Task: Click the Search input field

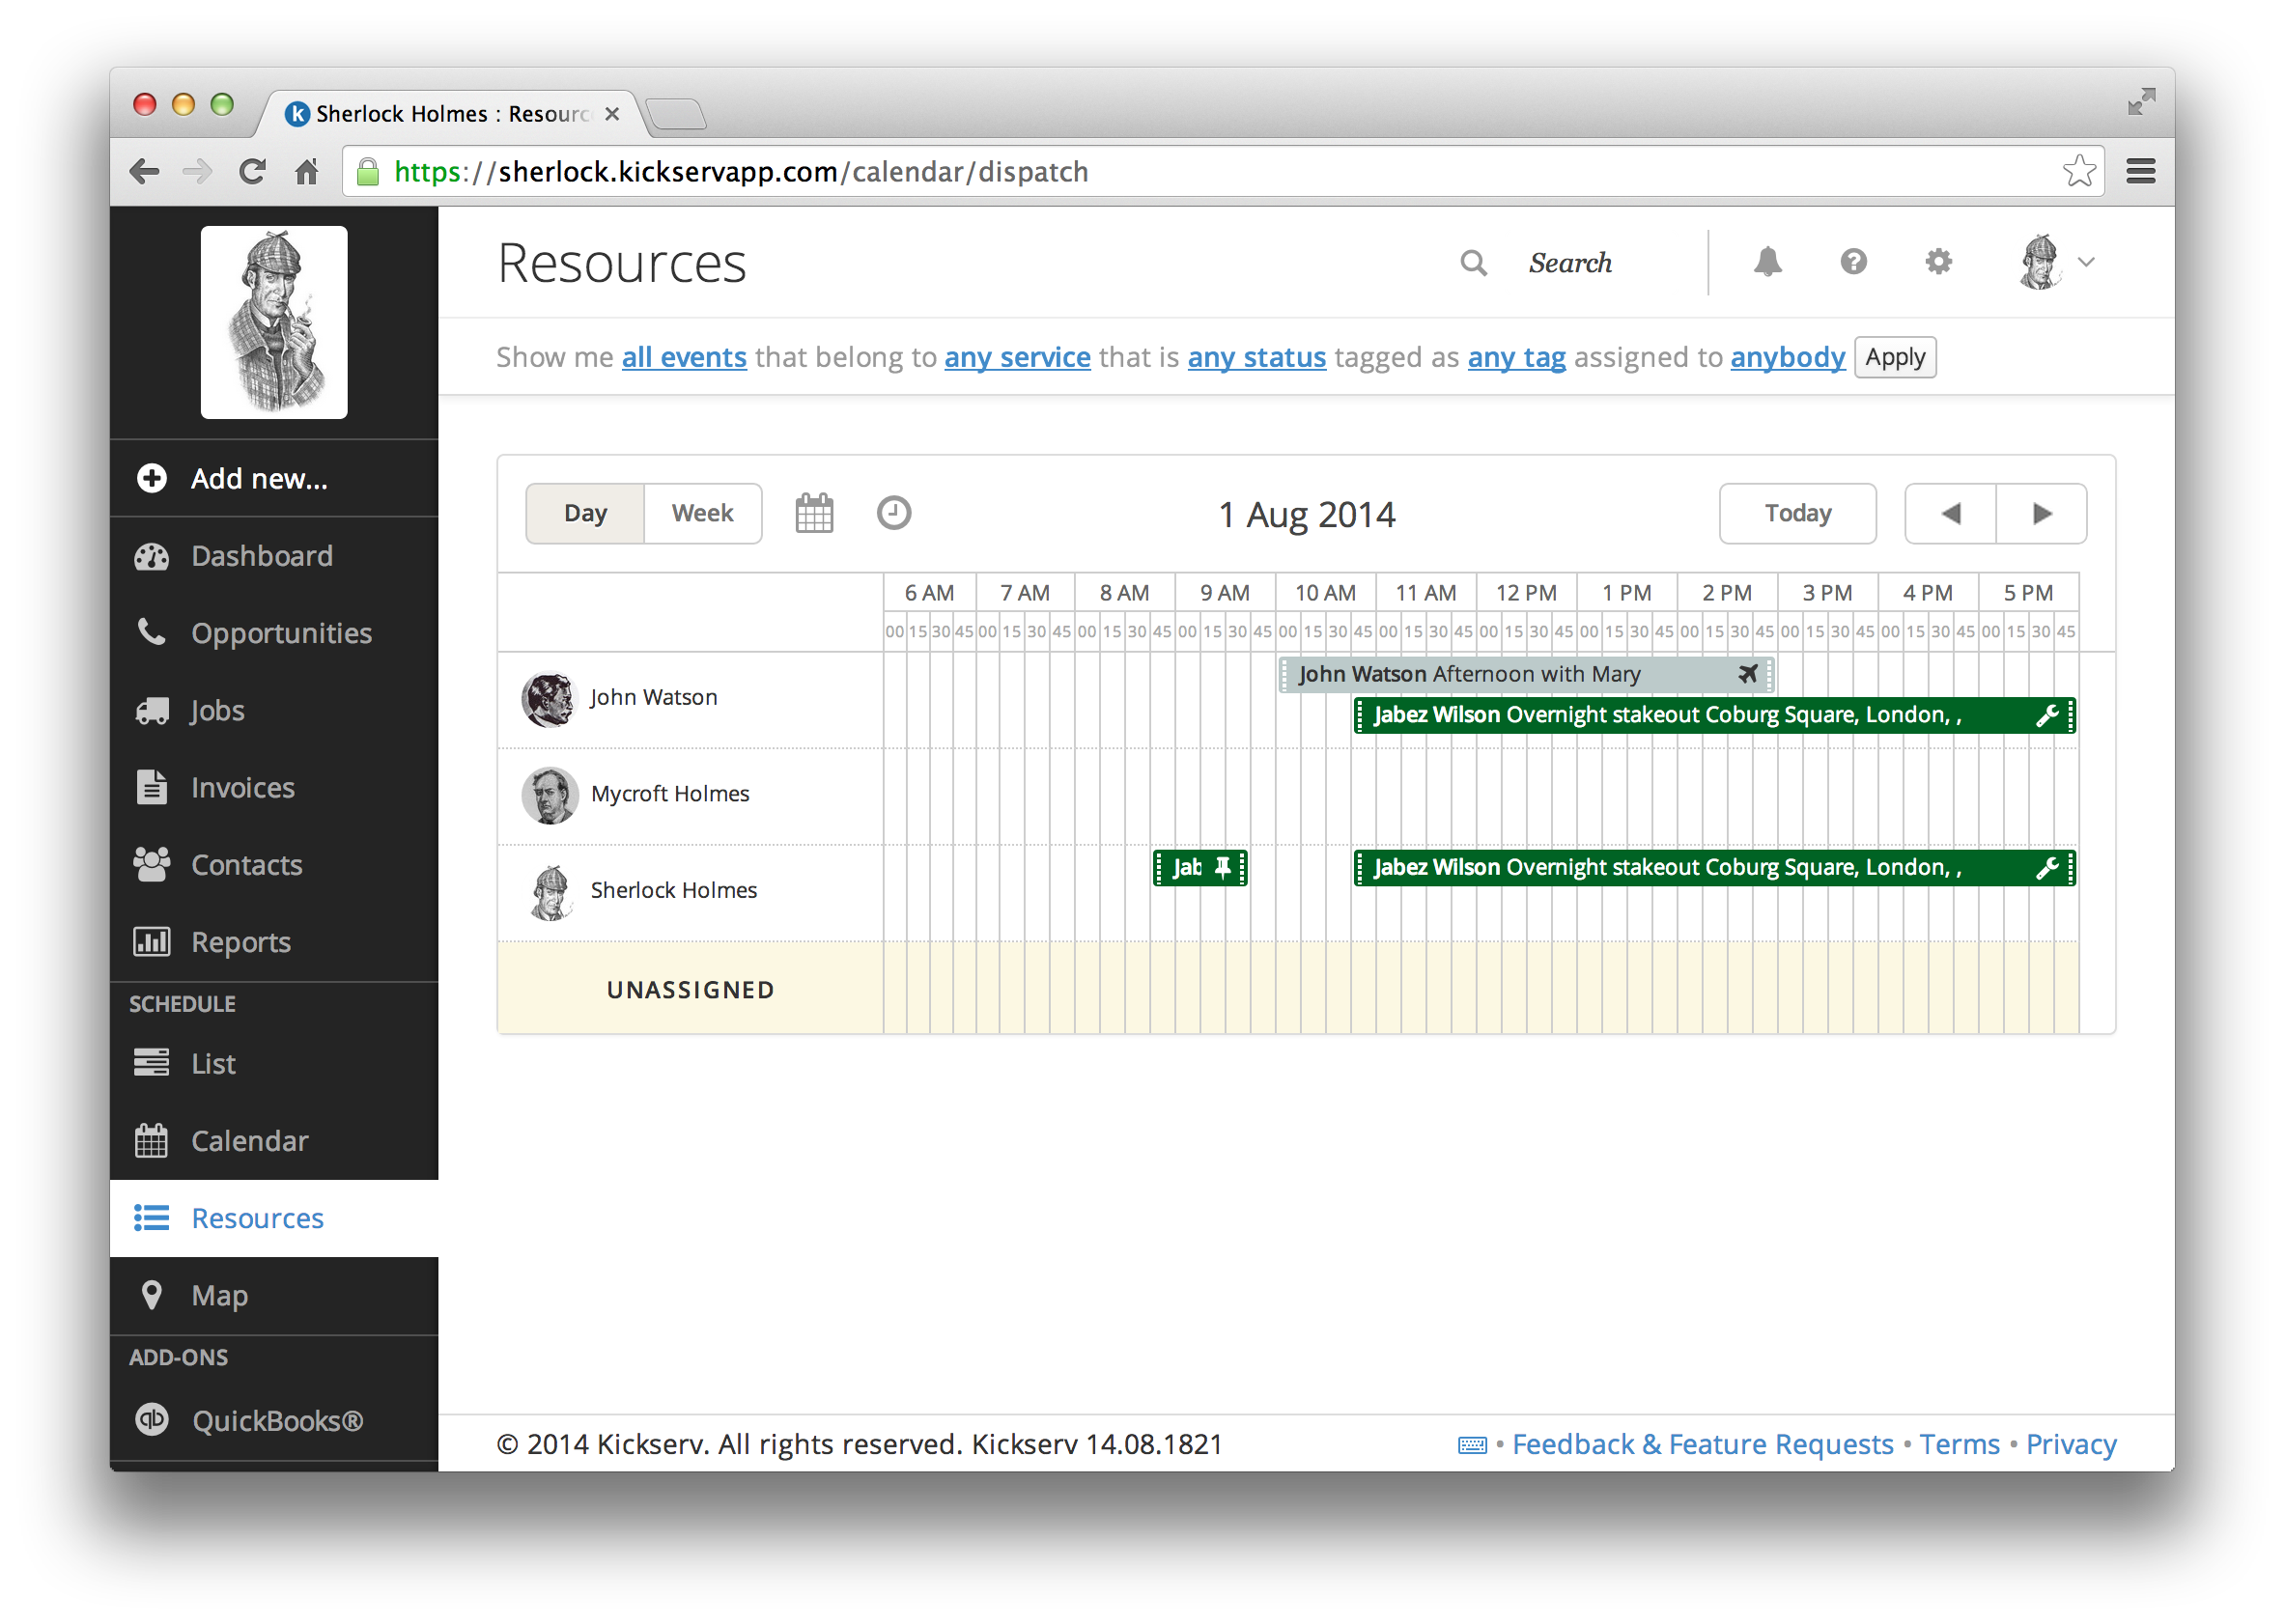Action: 1570,263
